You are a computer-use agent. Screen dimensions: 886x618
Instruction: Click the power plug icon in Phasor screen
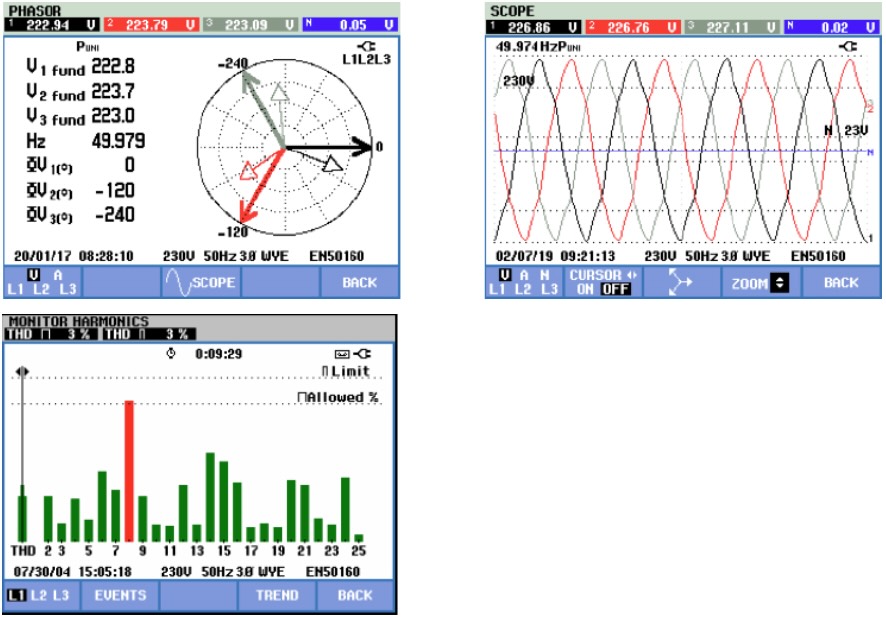tap(368, 46)
